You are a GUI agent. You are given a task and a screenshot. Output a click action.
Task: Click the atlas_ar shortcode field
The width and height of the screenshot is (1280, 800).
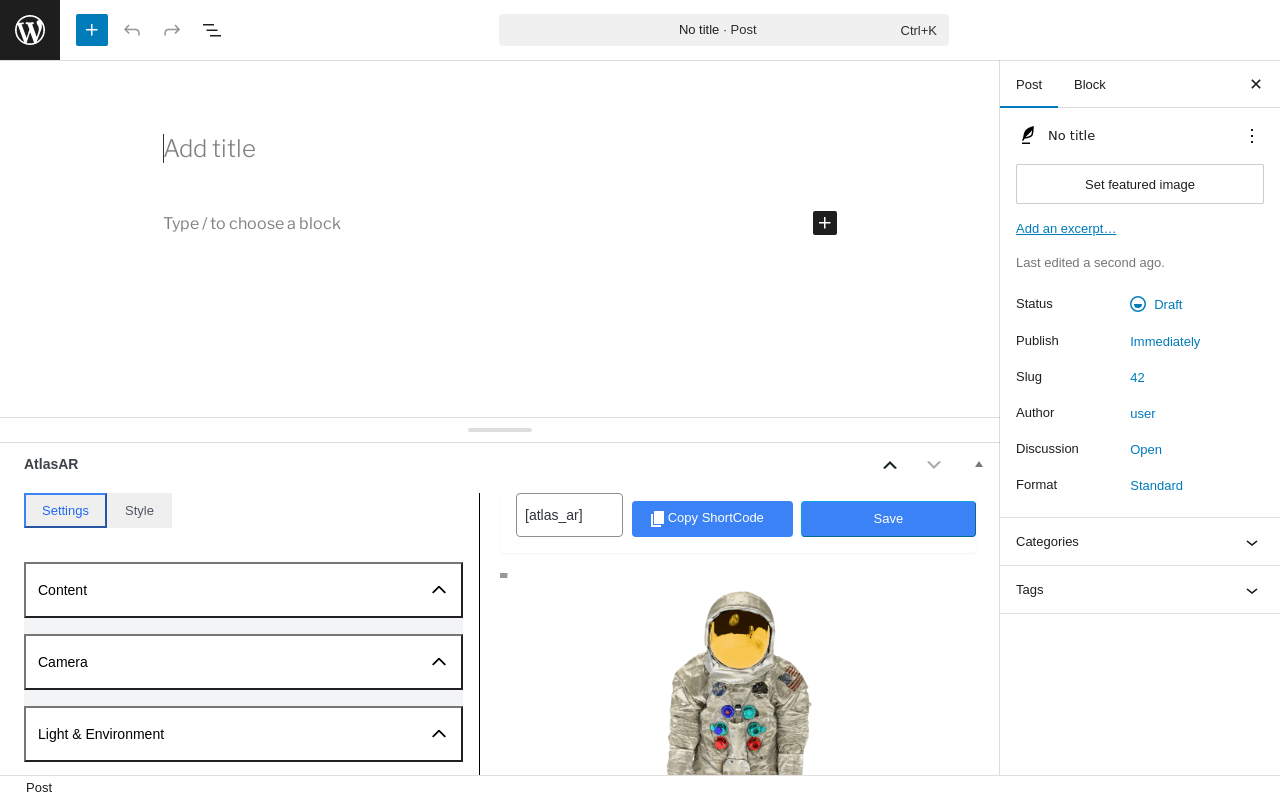(569, 515)
